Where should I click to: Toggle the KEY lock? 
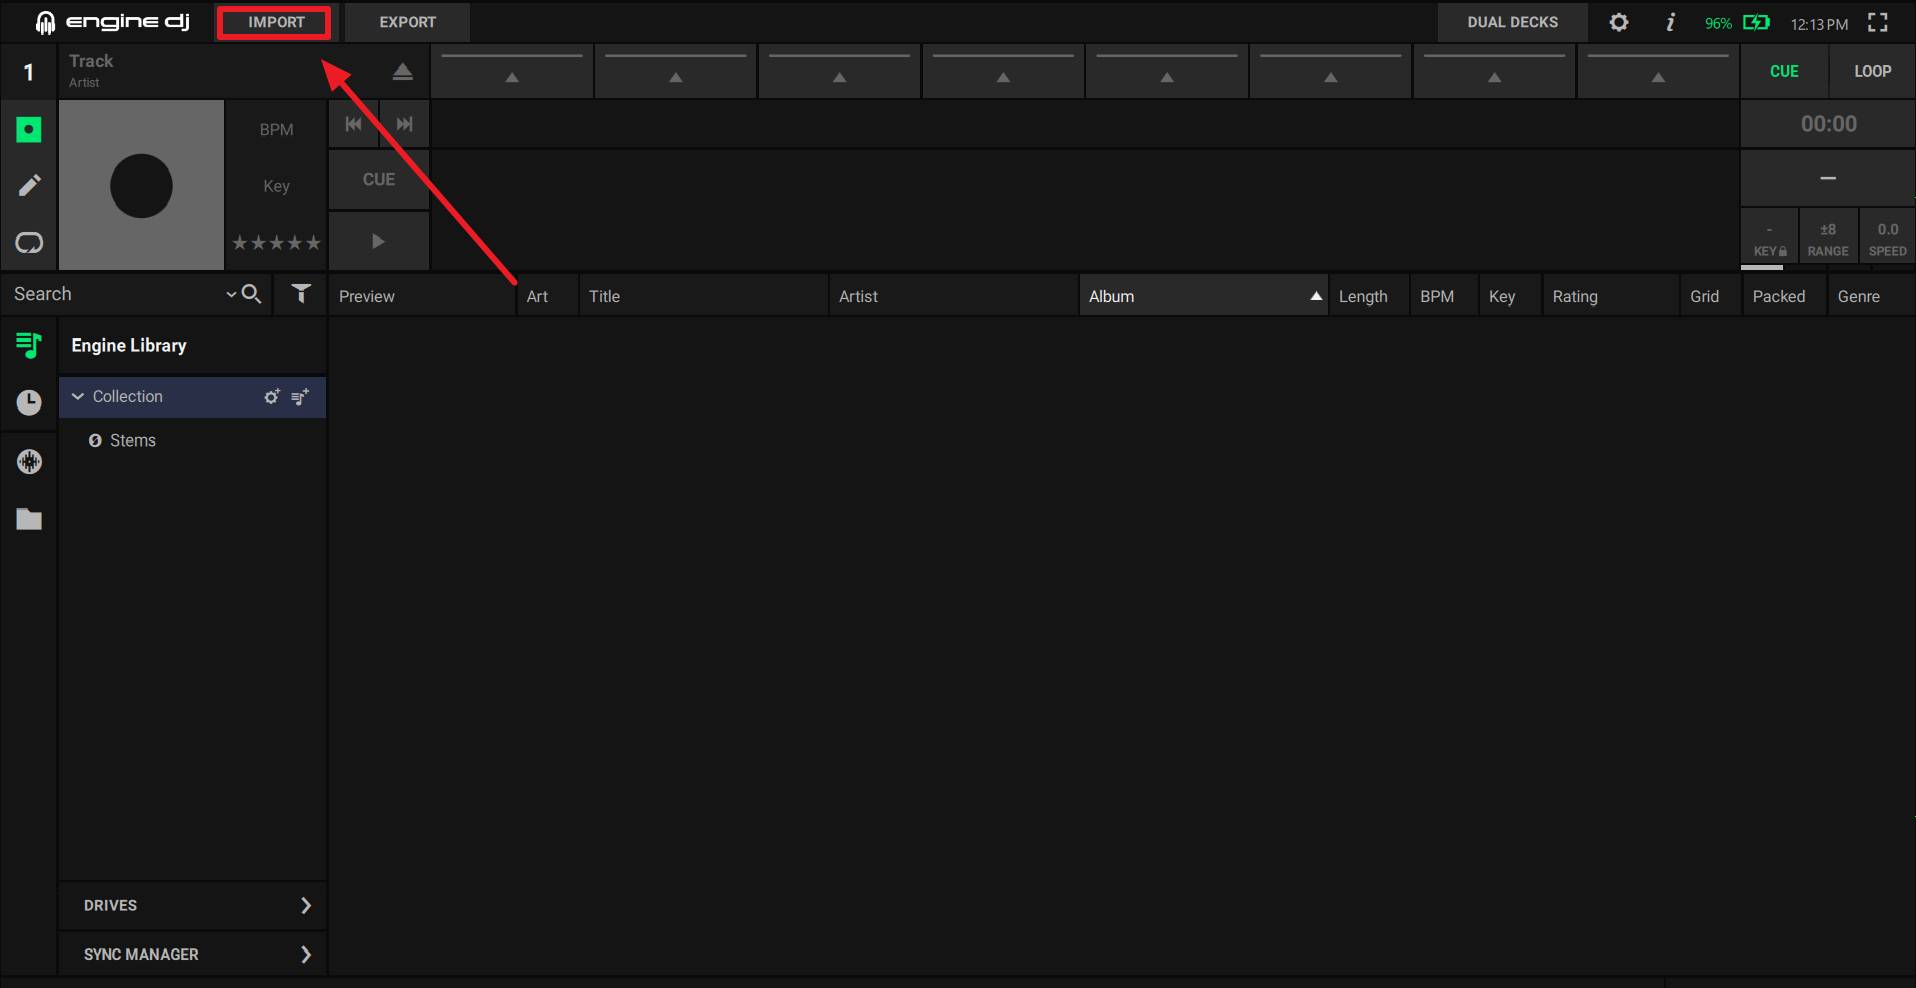point(1769,239)
